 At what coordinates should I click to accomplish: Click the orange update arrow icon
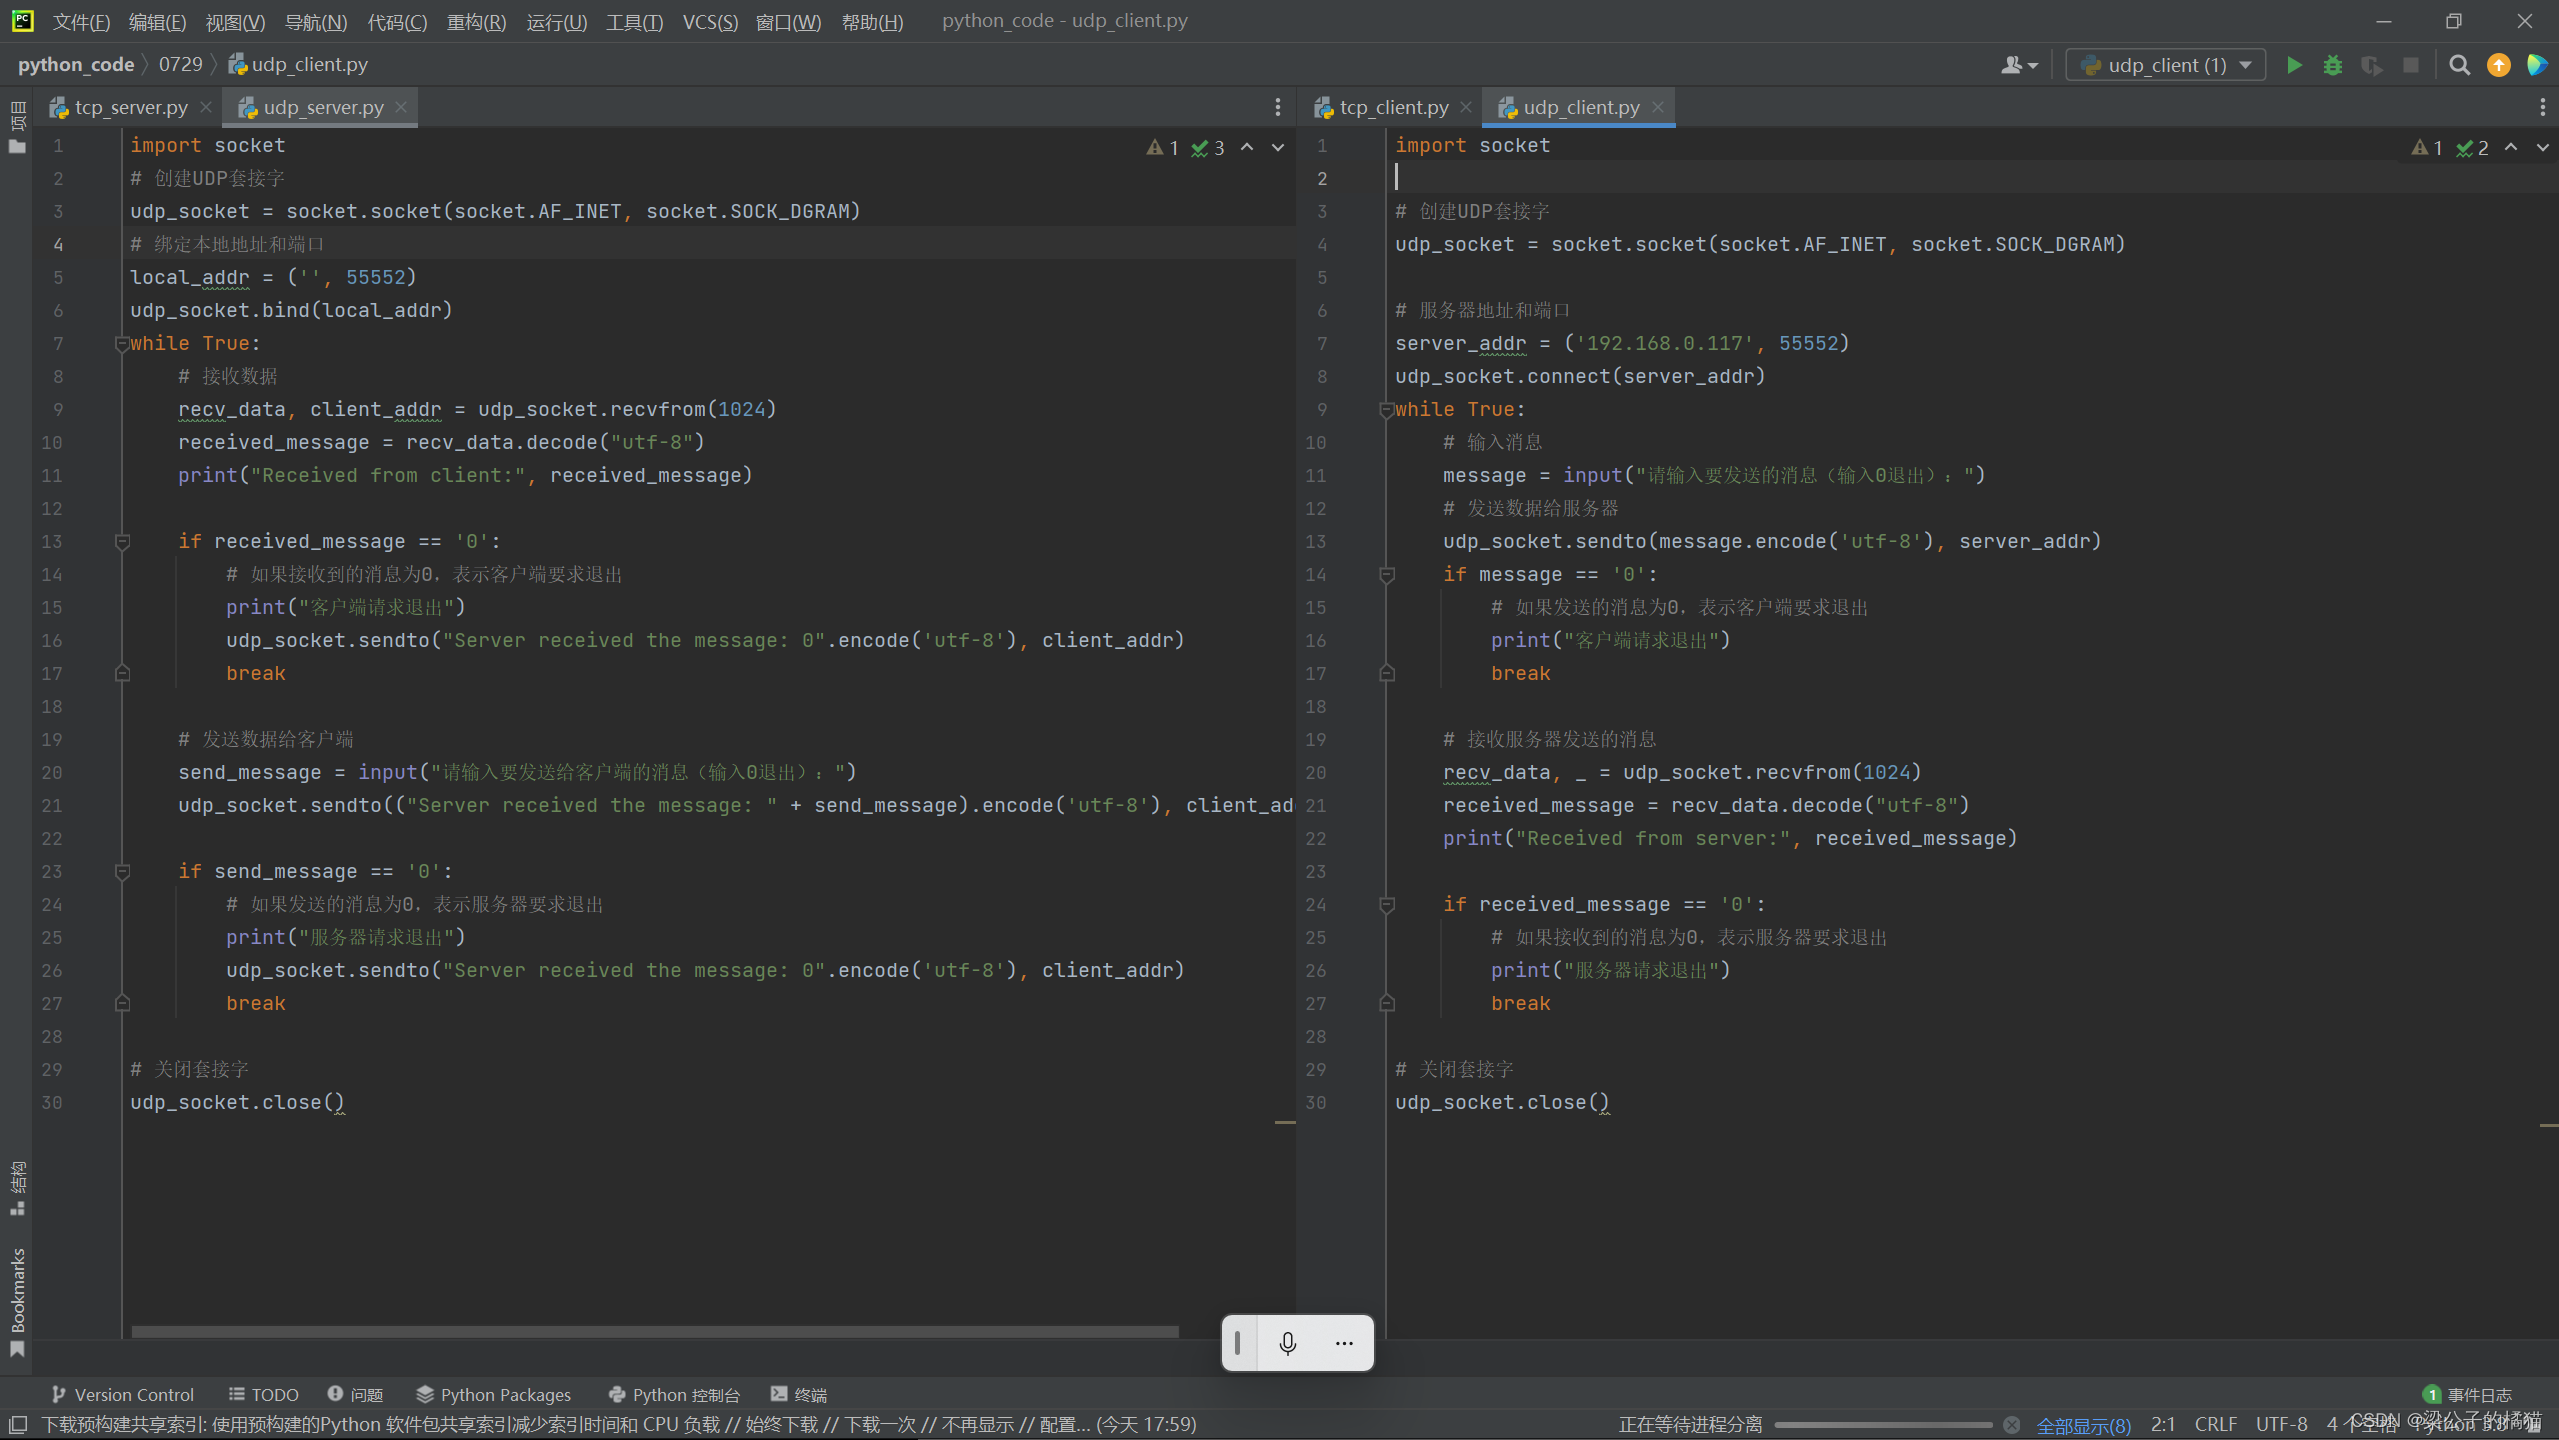tap(2498, 65)
